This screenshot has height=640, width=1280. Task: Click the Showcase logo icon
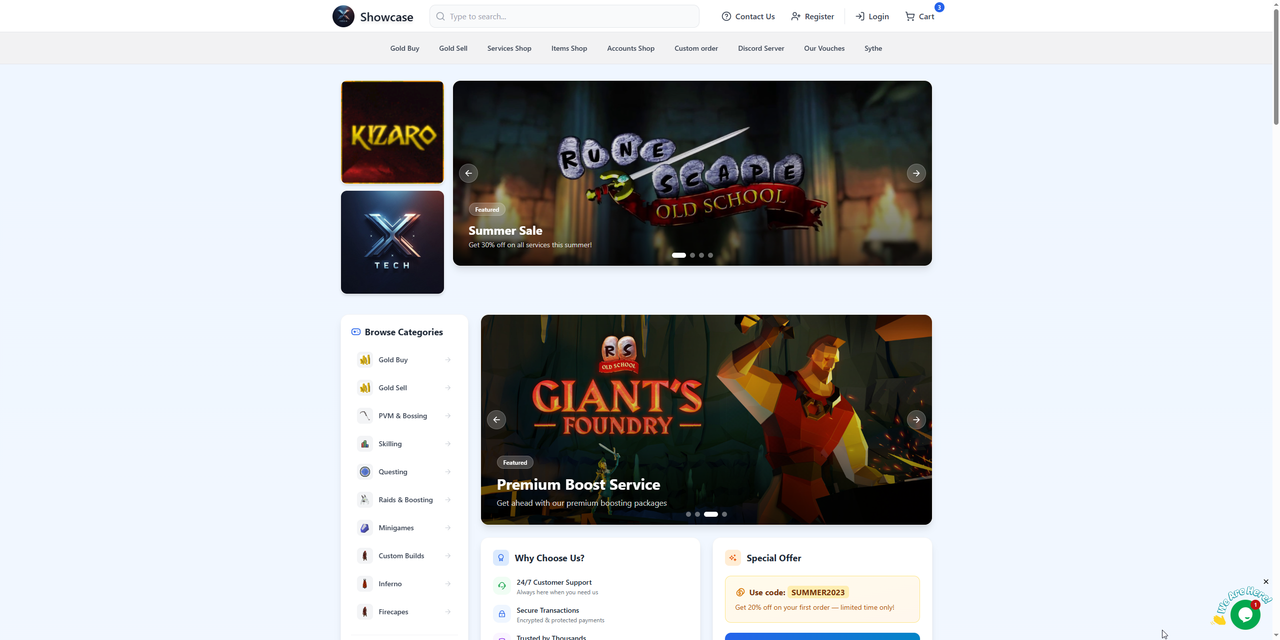[343, 16]
